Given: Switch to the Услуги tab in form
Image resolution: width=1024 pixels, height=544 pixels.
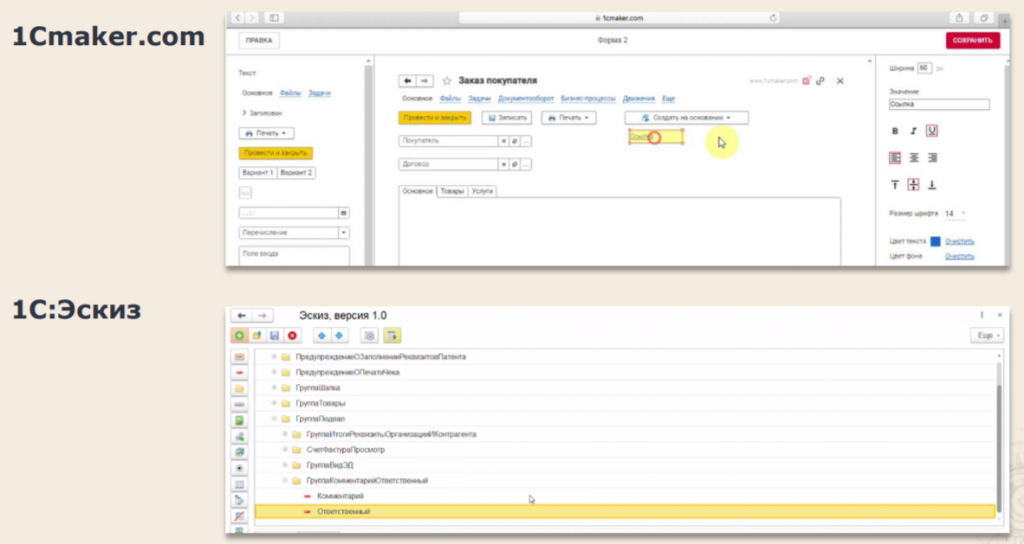Looking at the screenshot, I should 482,191.
